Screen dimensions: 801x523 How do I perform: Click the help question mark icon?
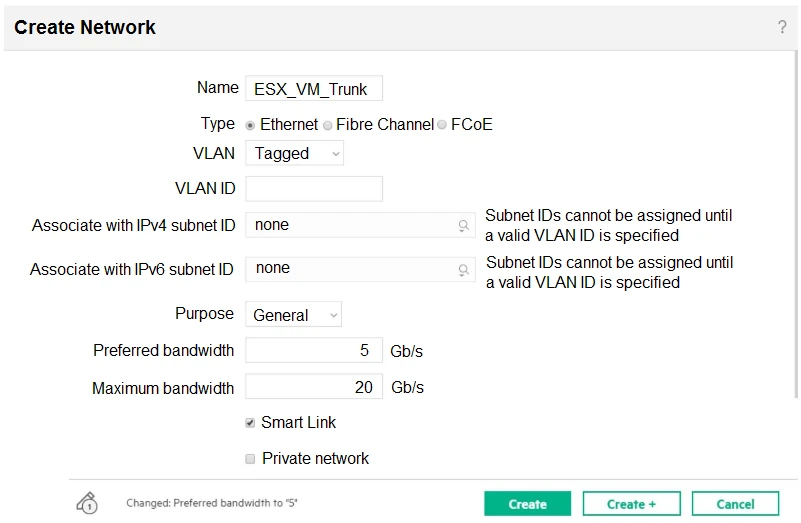coord(782,27)
